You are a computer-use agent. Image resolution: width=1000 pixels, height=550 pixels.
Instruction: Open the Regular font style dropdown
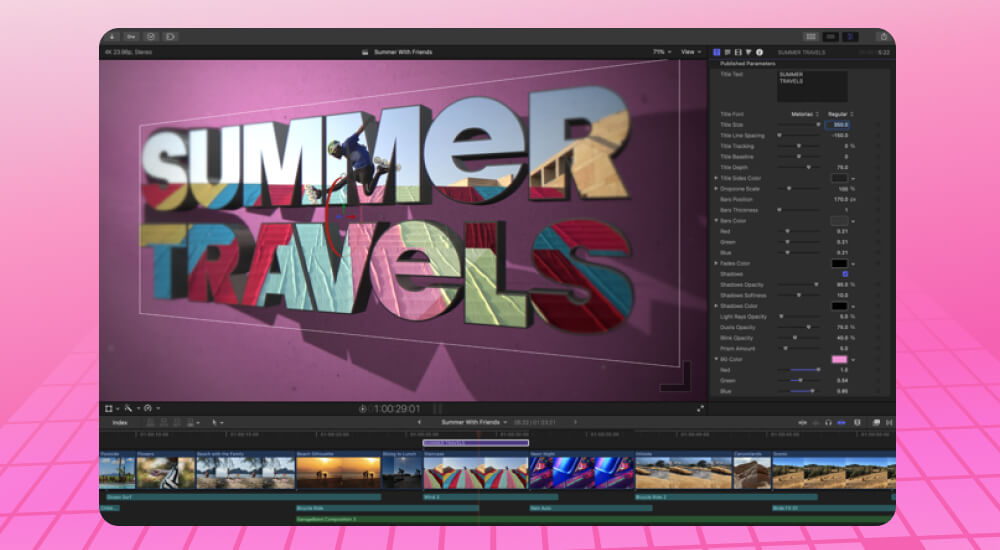[841, 114]
